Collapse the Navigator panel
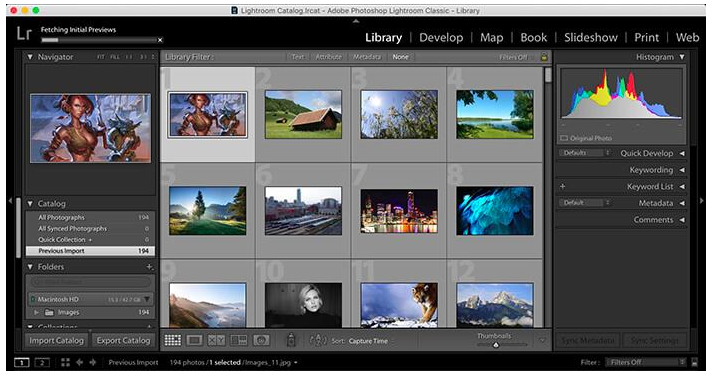Screen dimensions: 714x371 point(30,57)
